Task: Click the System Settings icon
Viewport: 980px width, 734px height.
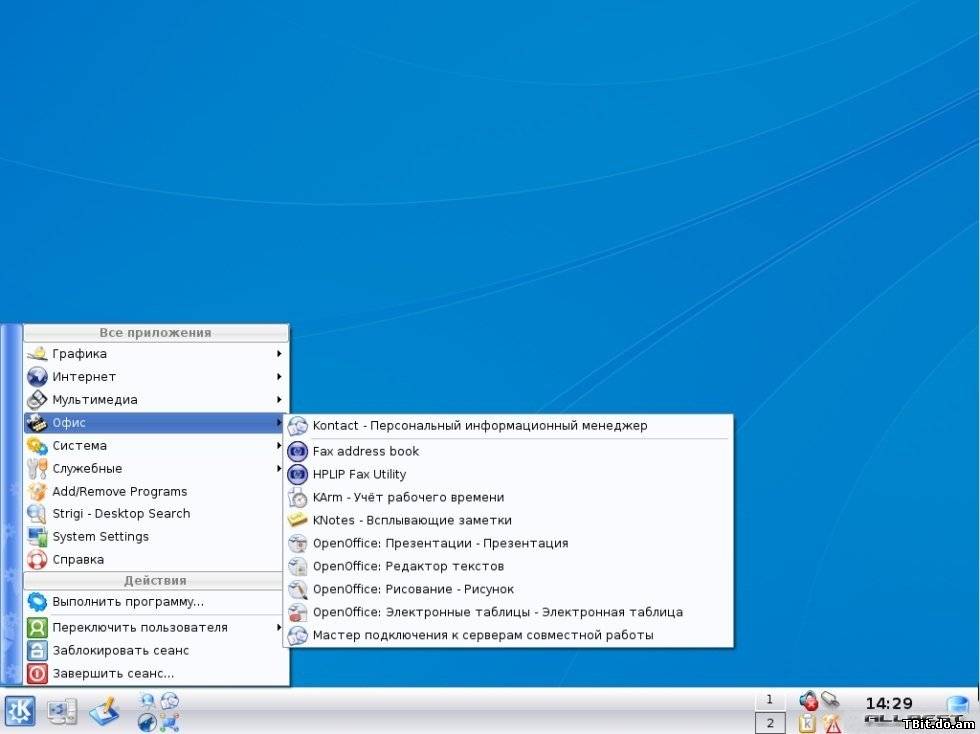Action: coord(37,536)
